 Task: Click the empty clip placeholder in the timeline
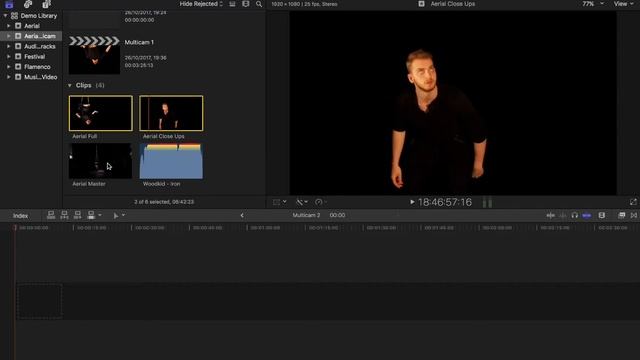pos(40,301)
